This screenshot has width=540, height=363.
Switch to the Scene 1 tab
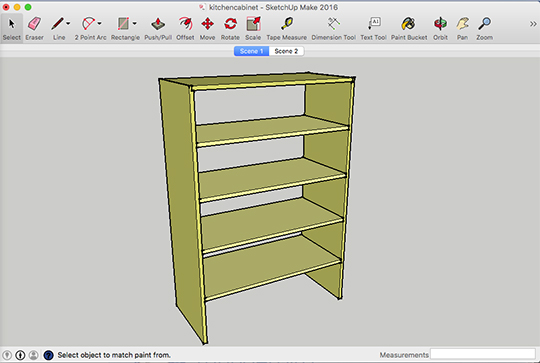point(251,51)
